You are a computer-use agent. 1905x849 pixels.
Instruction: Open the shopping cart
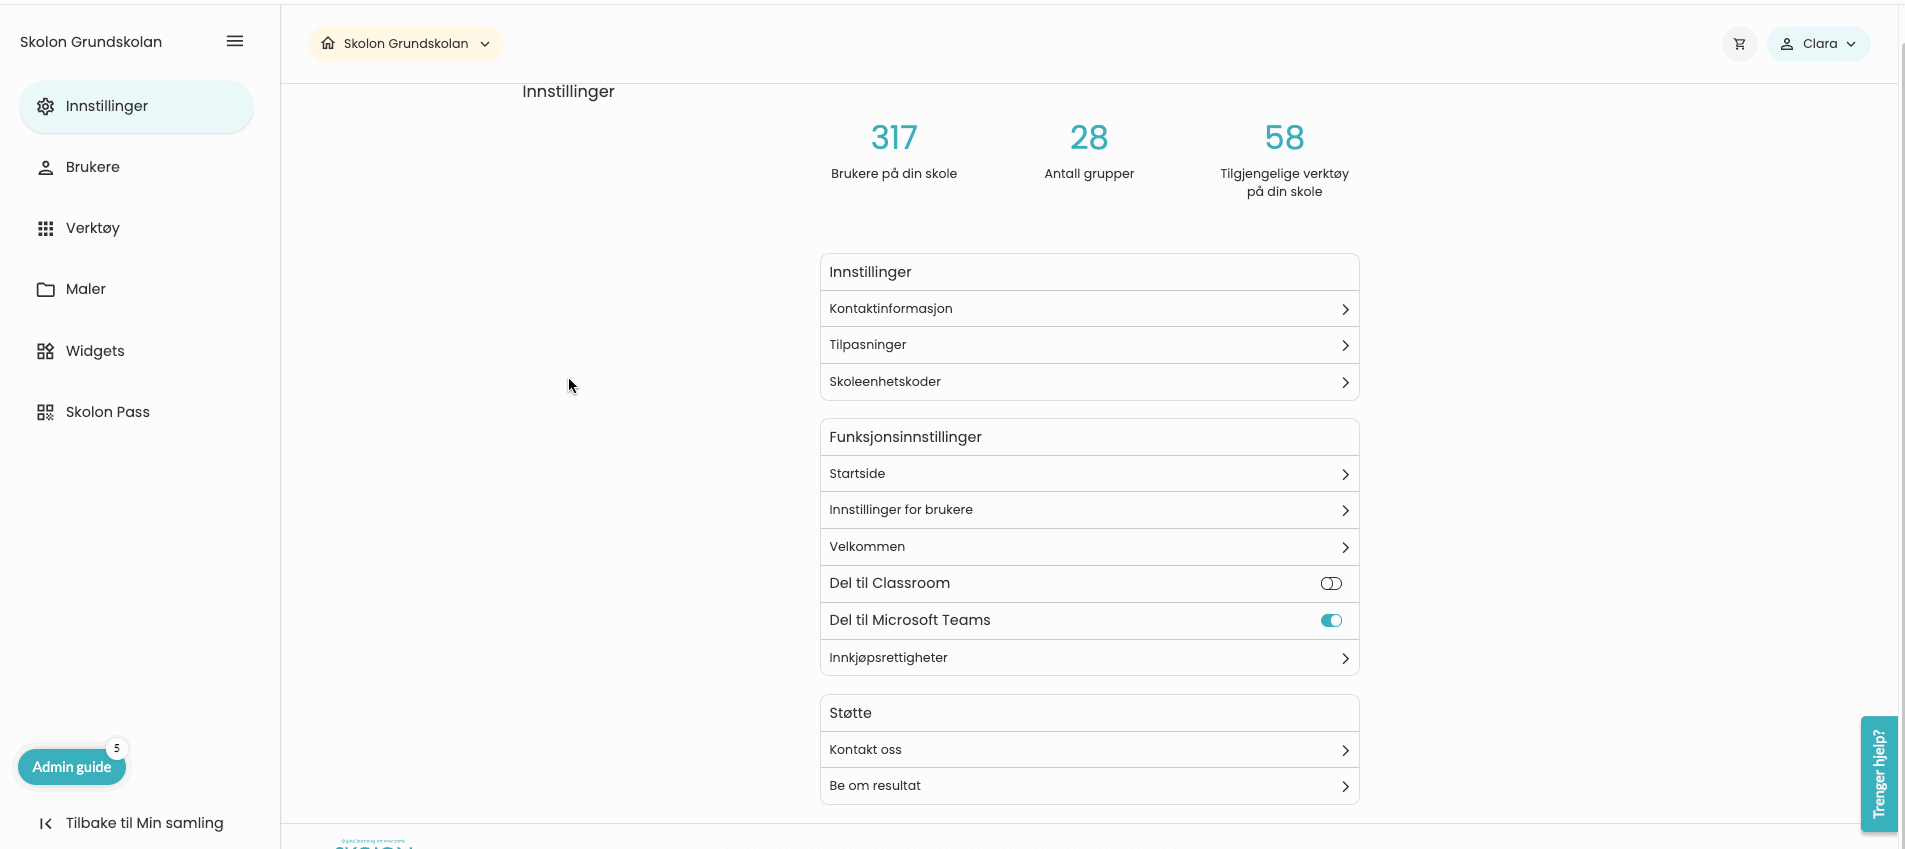[1739, 44]
